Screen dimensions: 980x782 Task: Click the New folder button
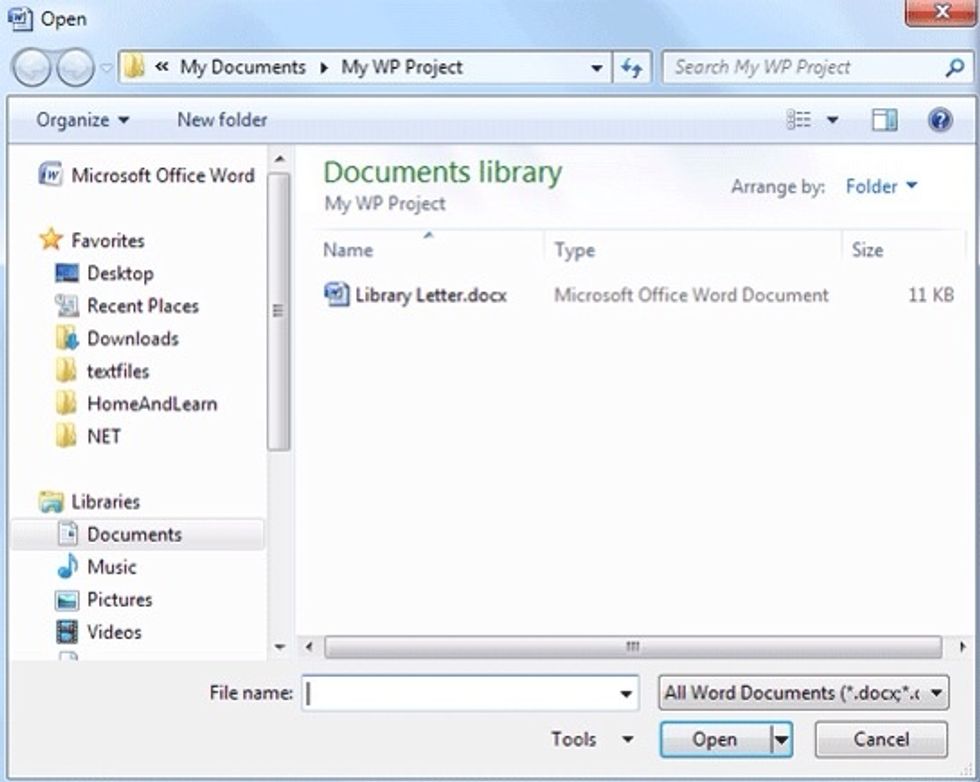(222, 119)
